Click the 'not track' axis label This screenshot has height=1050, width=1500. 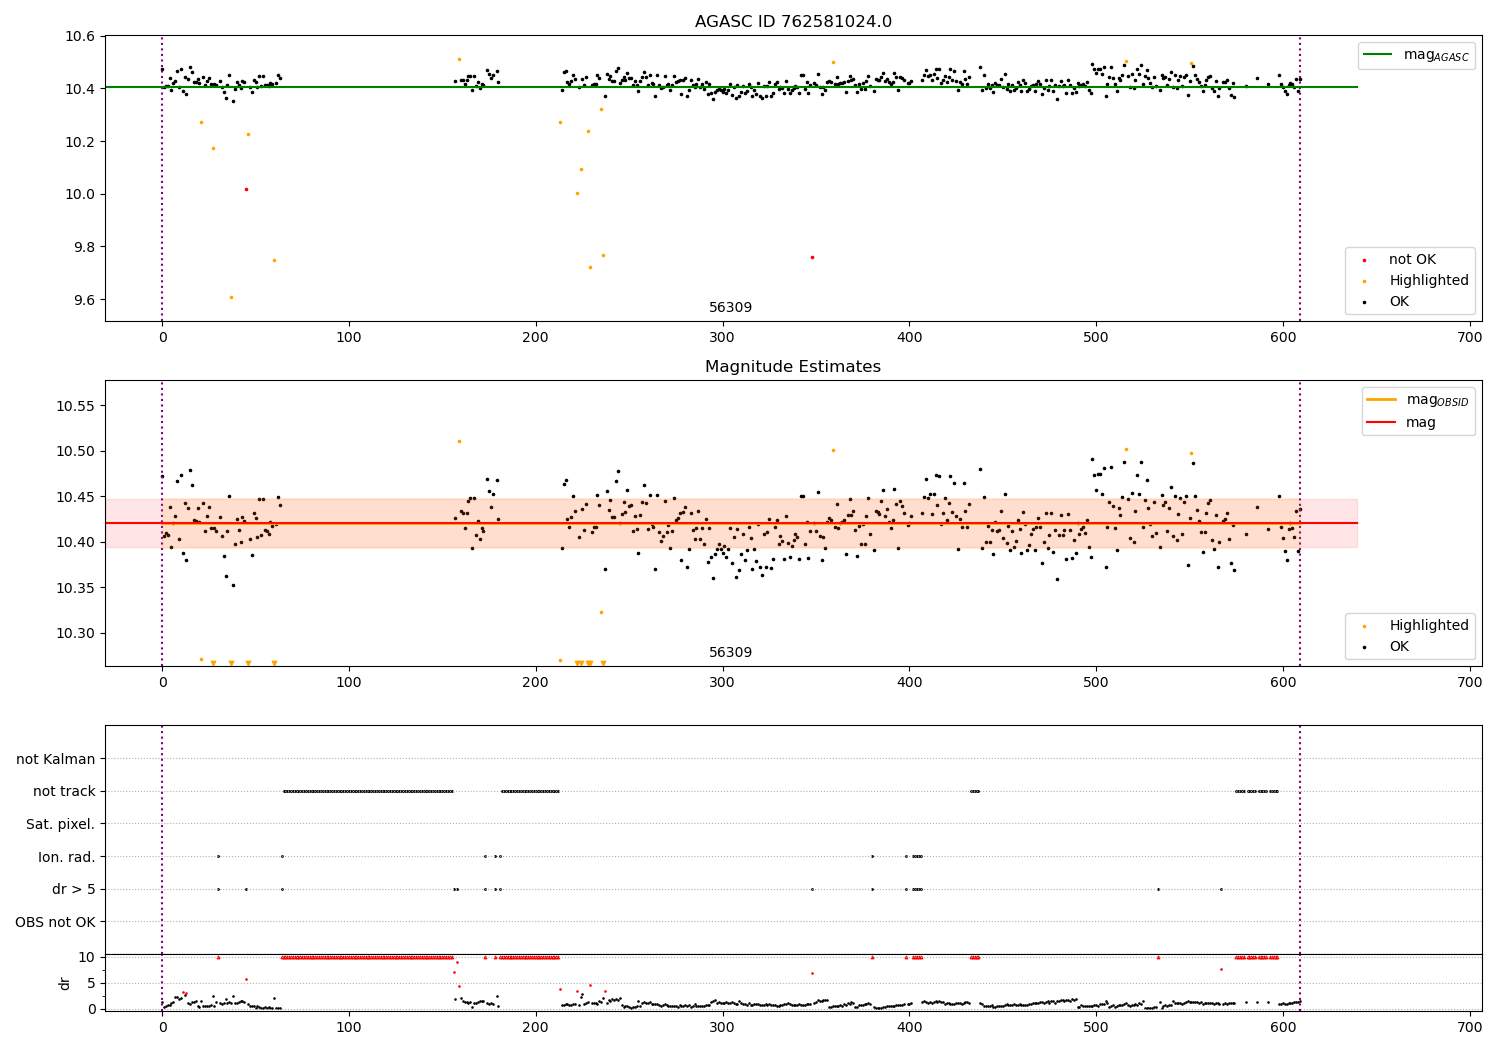[64, 791]
